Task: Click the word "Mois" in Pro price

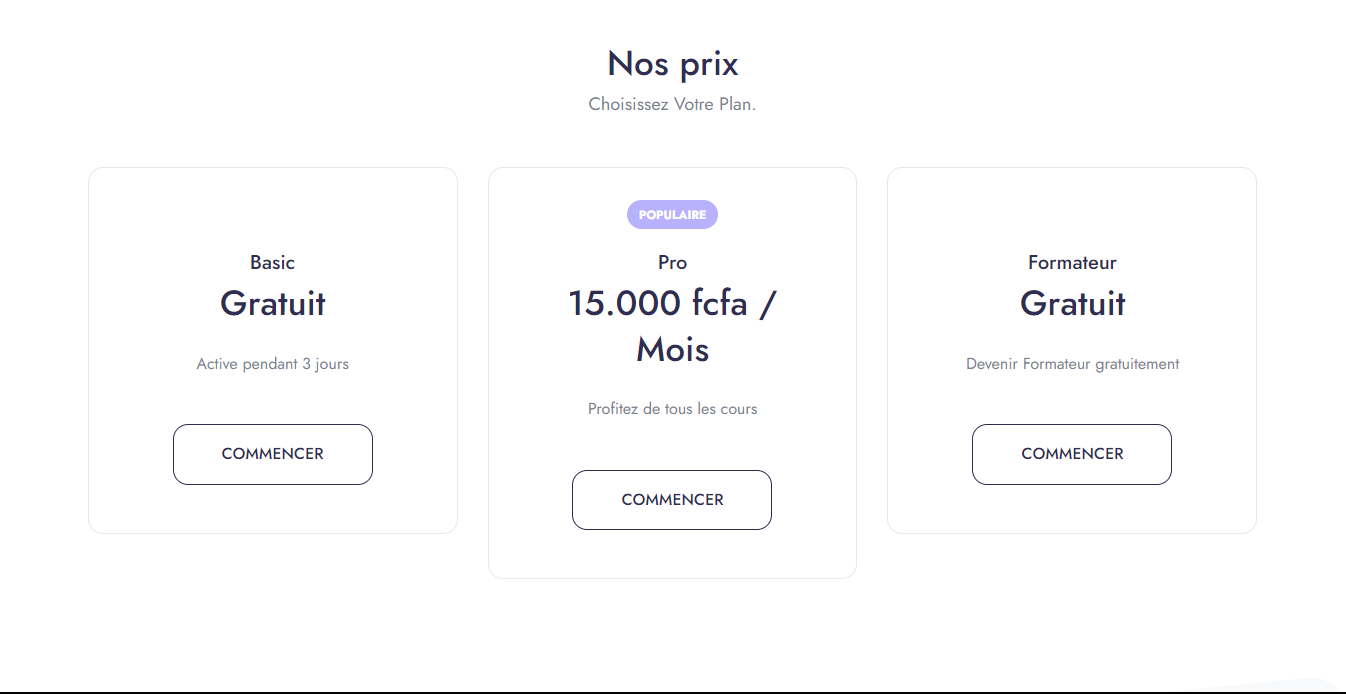Action: [673, 349]
